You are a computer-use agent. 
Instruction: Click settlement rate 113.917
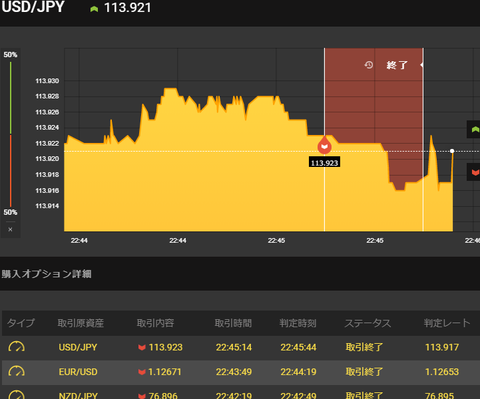[442, 347]
